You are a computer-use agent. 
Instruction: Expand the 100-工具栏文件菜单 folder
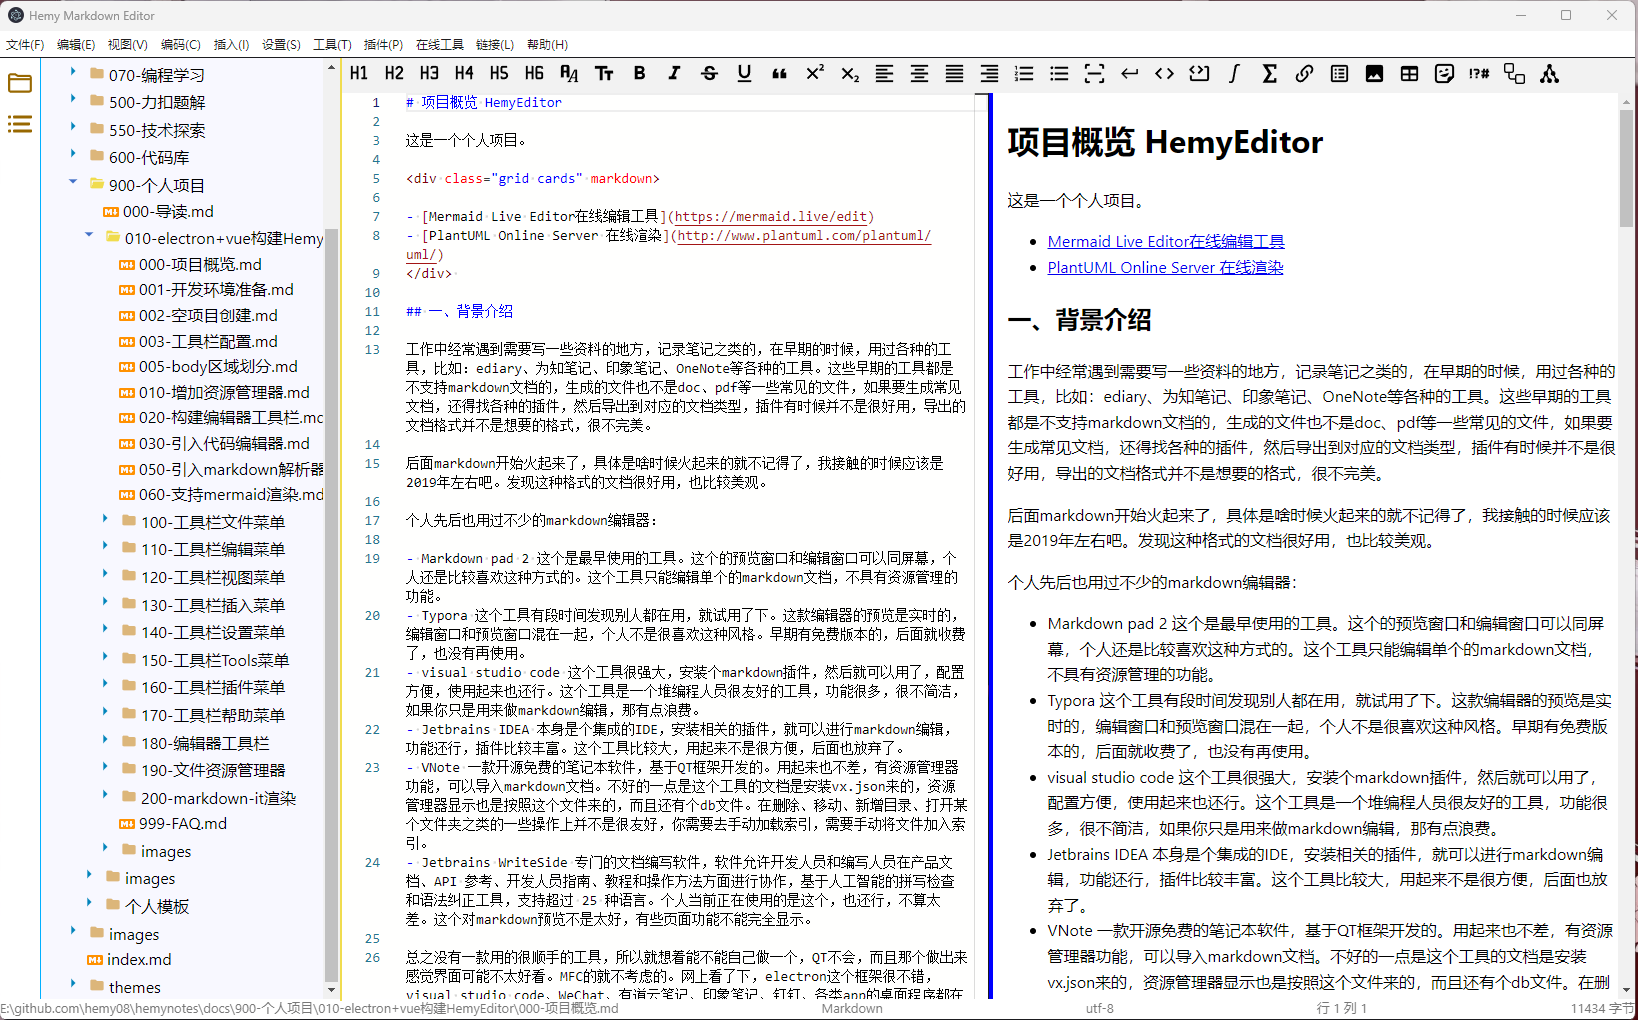click(105, 519)
